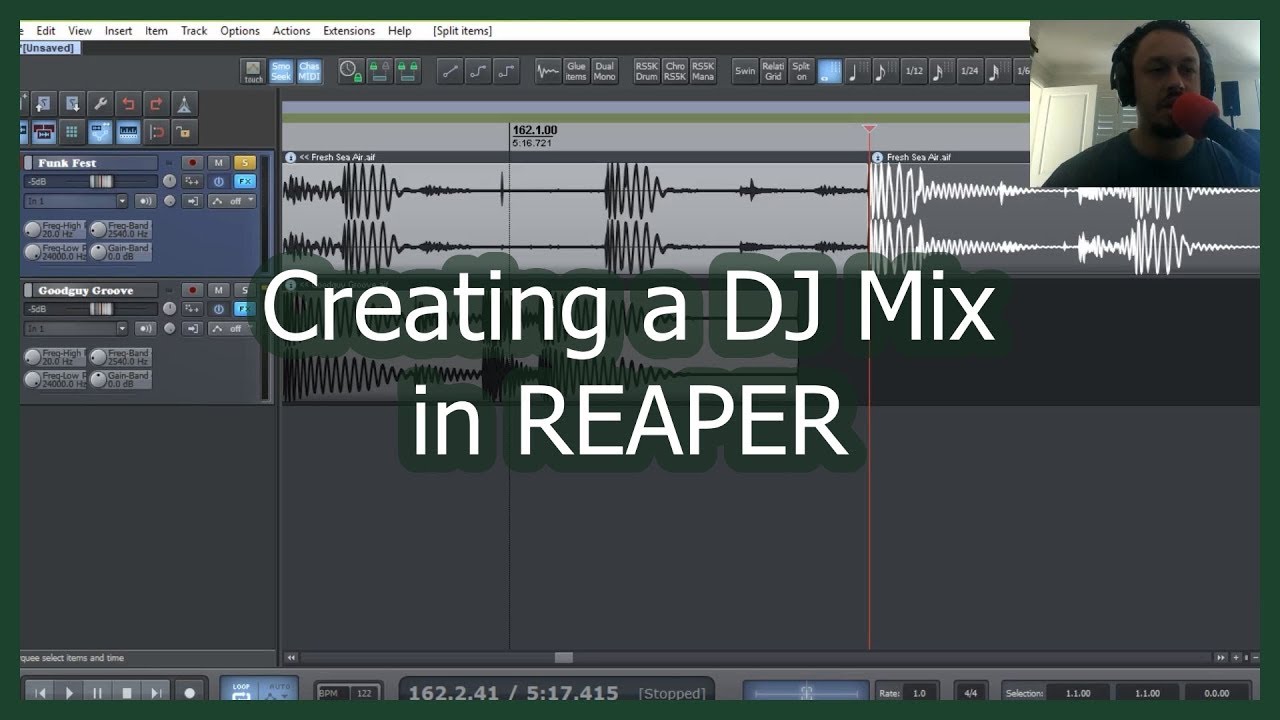This screenshot has width=1280, height=720.
Task: Arm record on Goodguy Groove track
Action: [192, 290]
